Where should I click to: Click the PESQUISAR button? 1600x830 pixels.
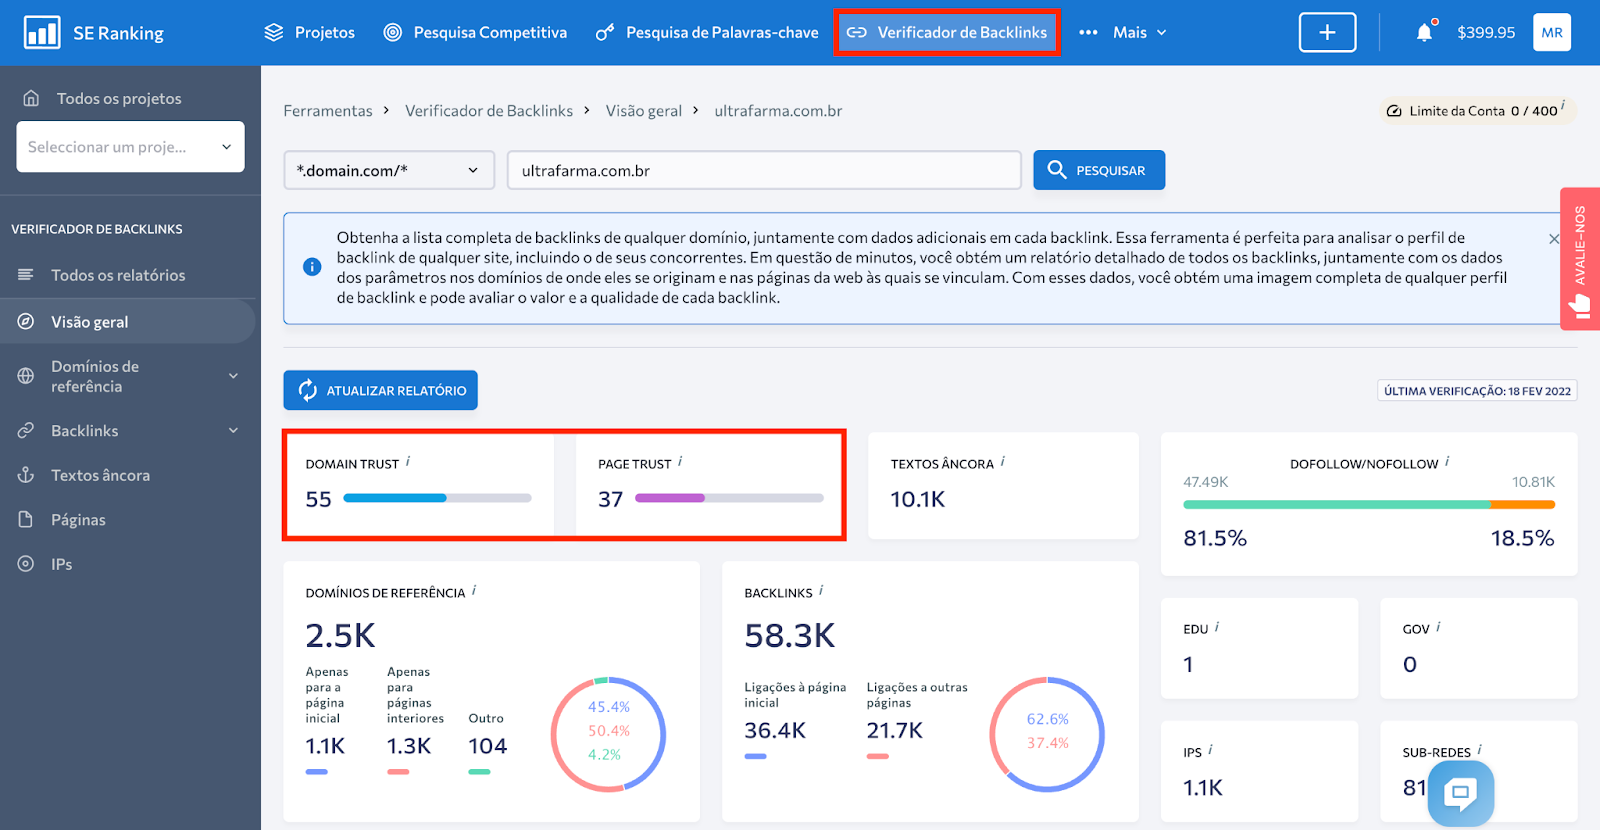tap(1099, 170)
